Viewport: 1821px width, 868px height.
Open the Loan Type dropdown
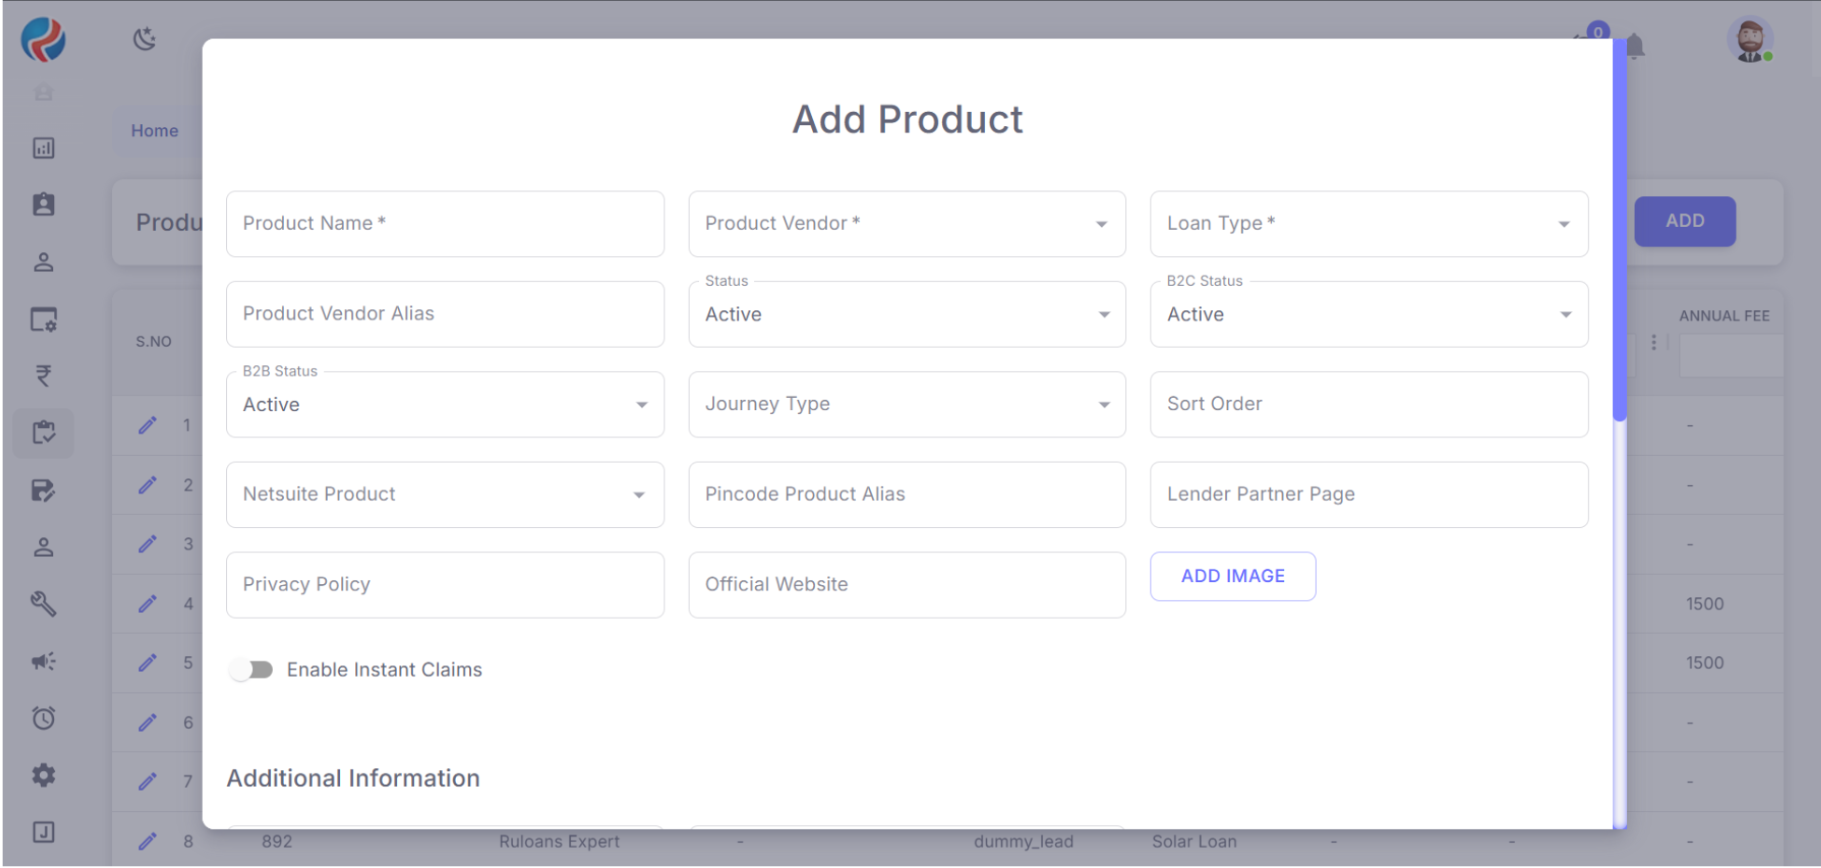click(1368, 224)
